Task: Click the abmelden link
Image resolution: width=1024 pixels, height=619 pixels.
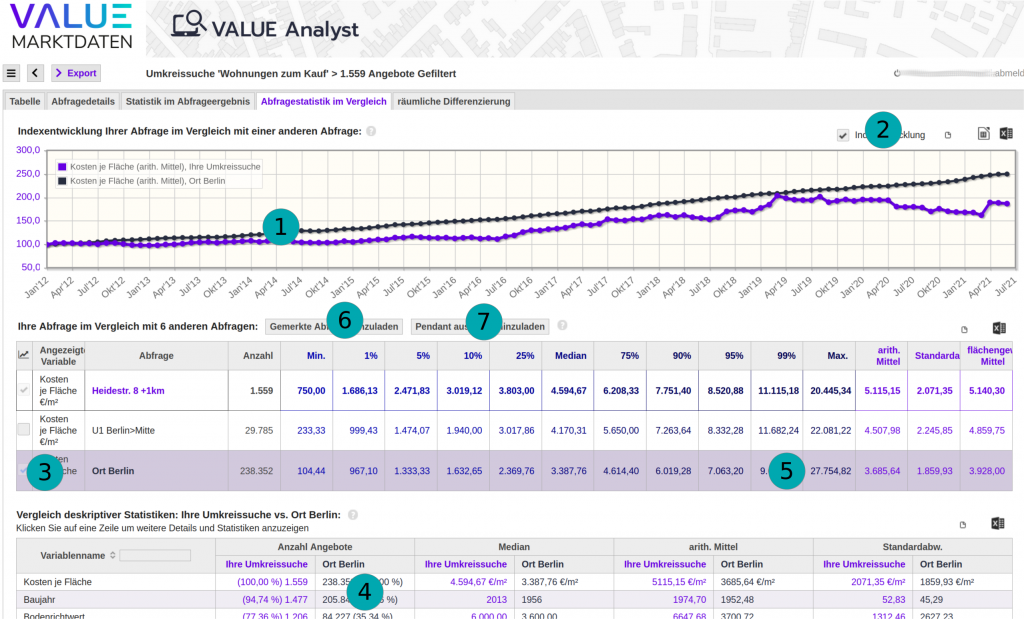Action: point(1008,73)
